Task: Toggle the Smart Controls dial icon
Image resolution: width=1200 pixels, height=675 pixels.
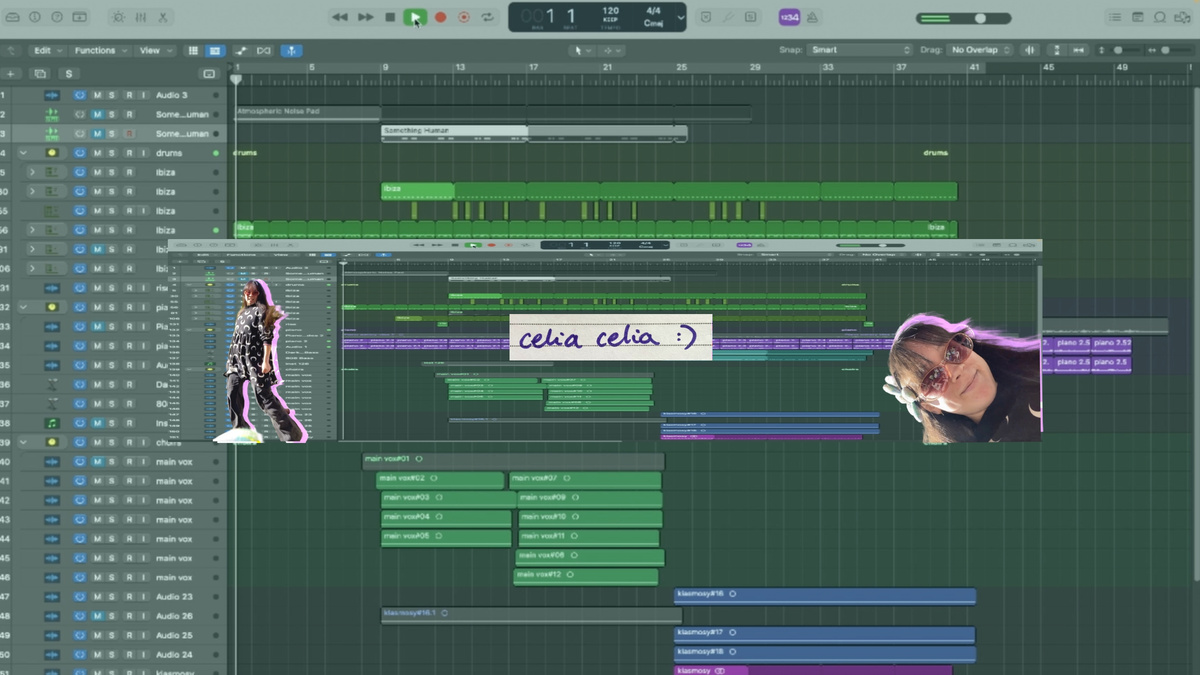Action: [x=117, y=17]
